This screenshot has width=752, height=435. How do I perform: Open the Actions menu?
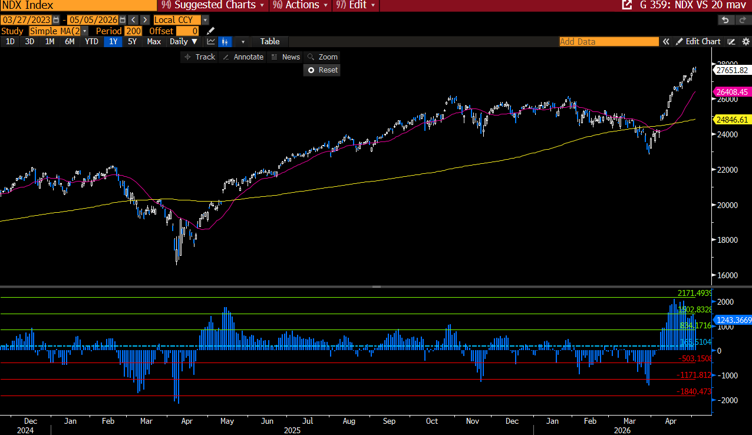tap(300, 5)
